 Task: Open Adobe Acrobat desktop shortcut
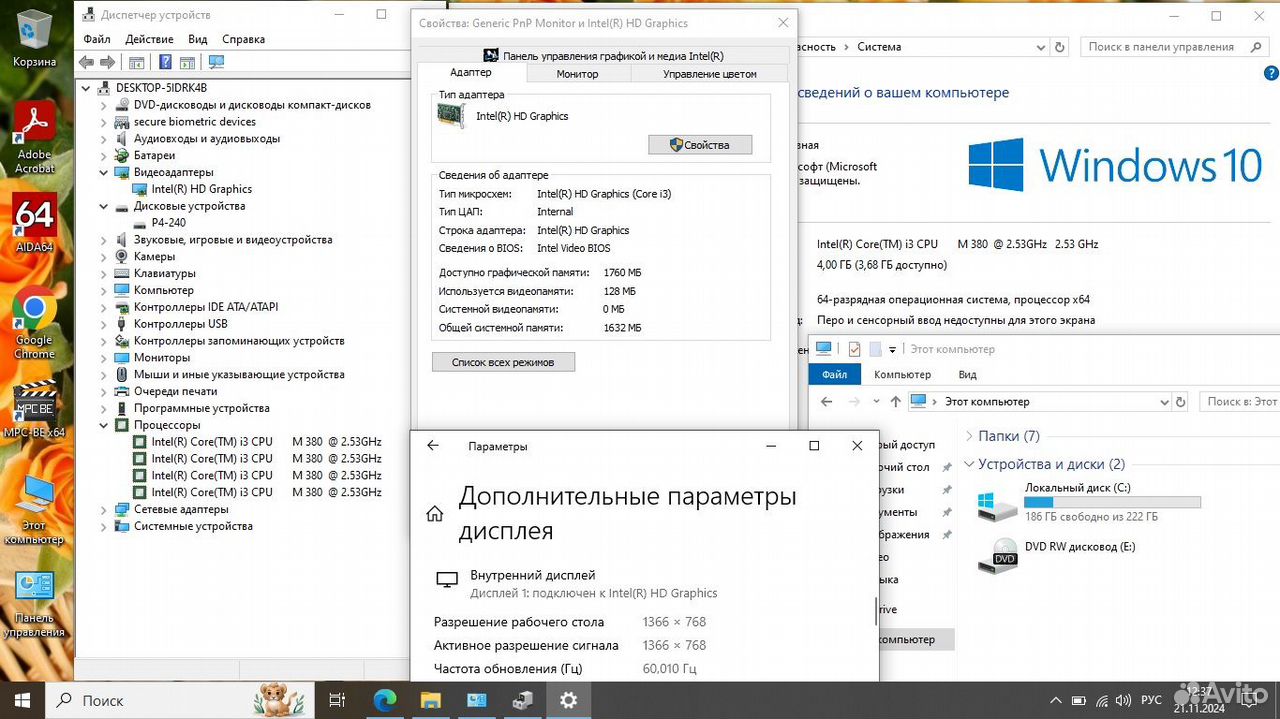(x=35, y=136)
